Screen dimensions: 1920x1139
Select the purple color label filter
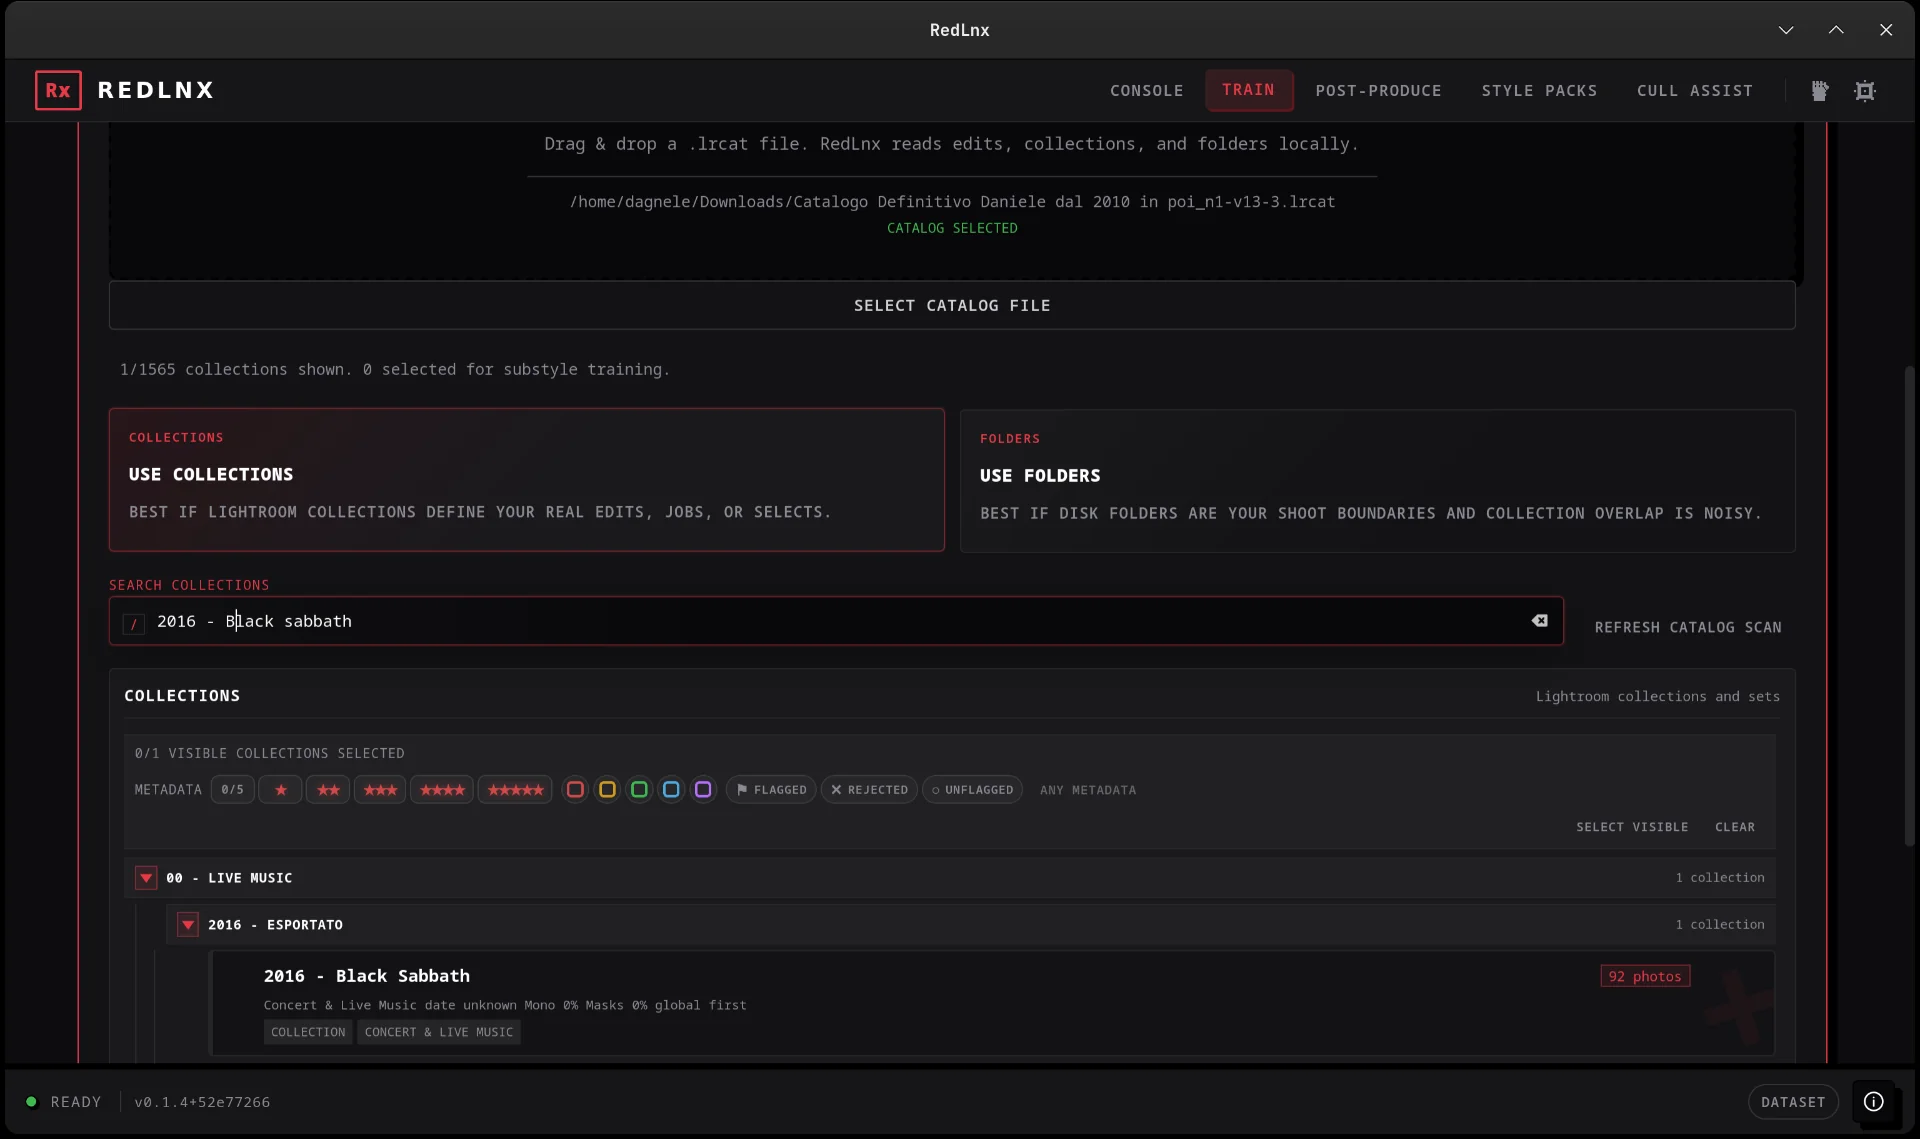point(703,790)
